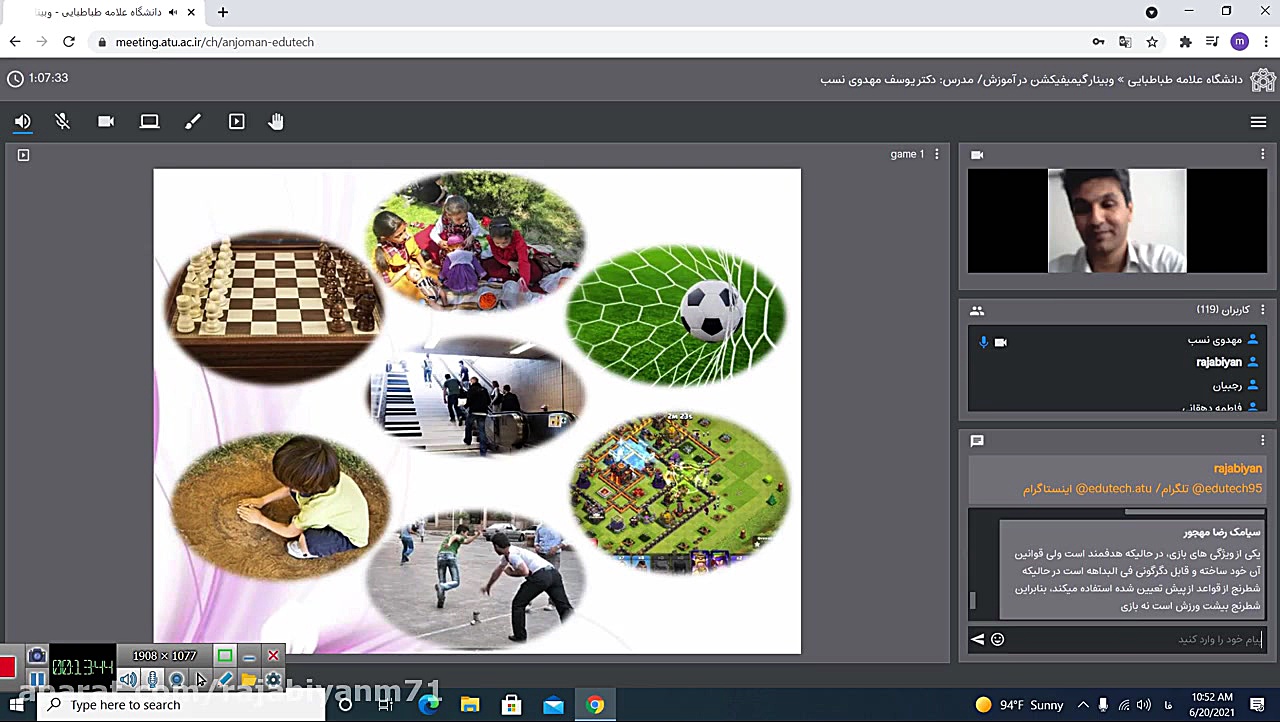Image resolution: width=1280 pixels, height=722 pixels.
Task: Open the video panel three-dot menu
Action: point(1262,155)
